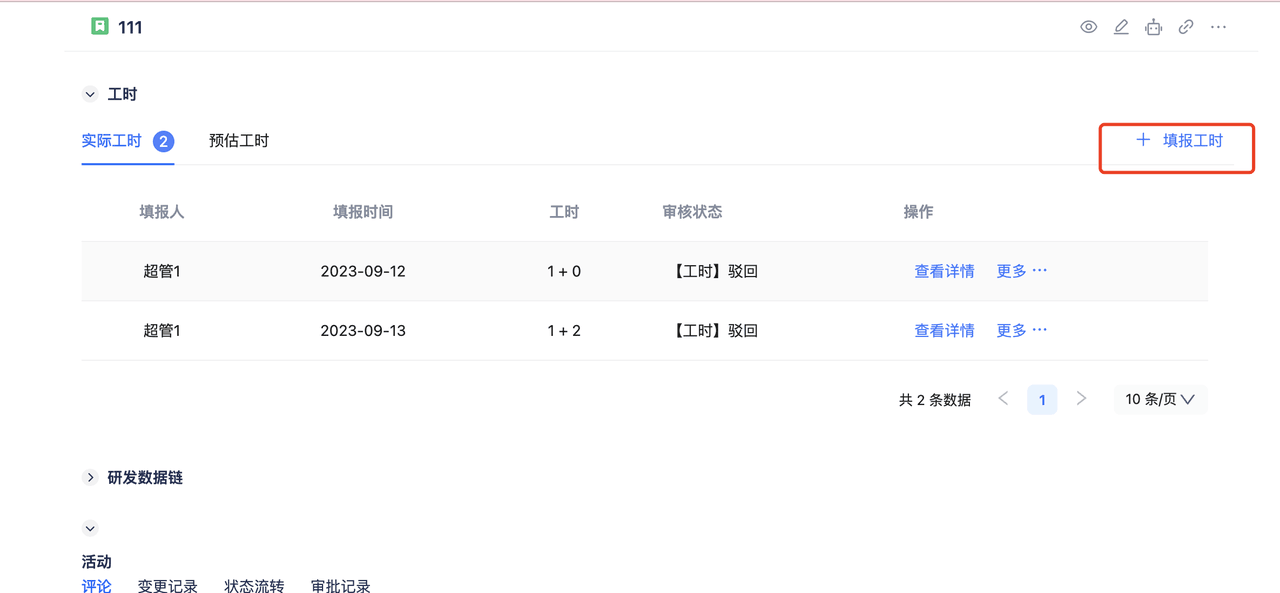This screenshot has height=593, width=1280.
Task: Collapse the 活动 section chevron
Action: point(90,529)
